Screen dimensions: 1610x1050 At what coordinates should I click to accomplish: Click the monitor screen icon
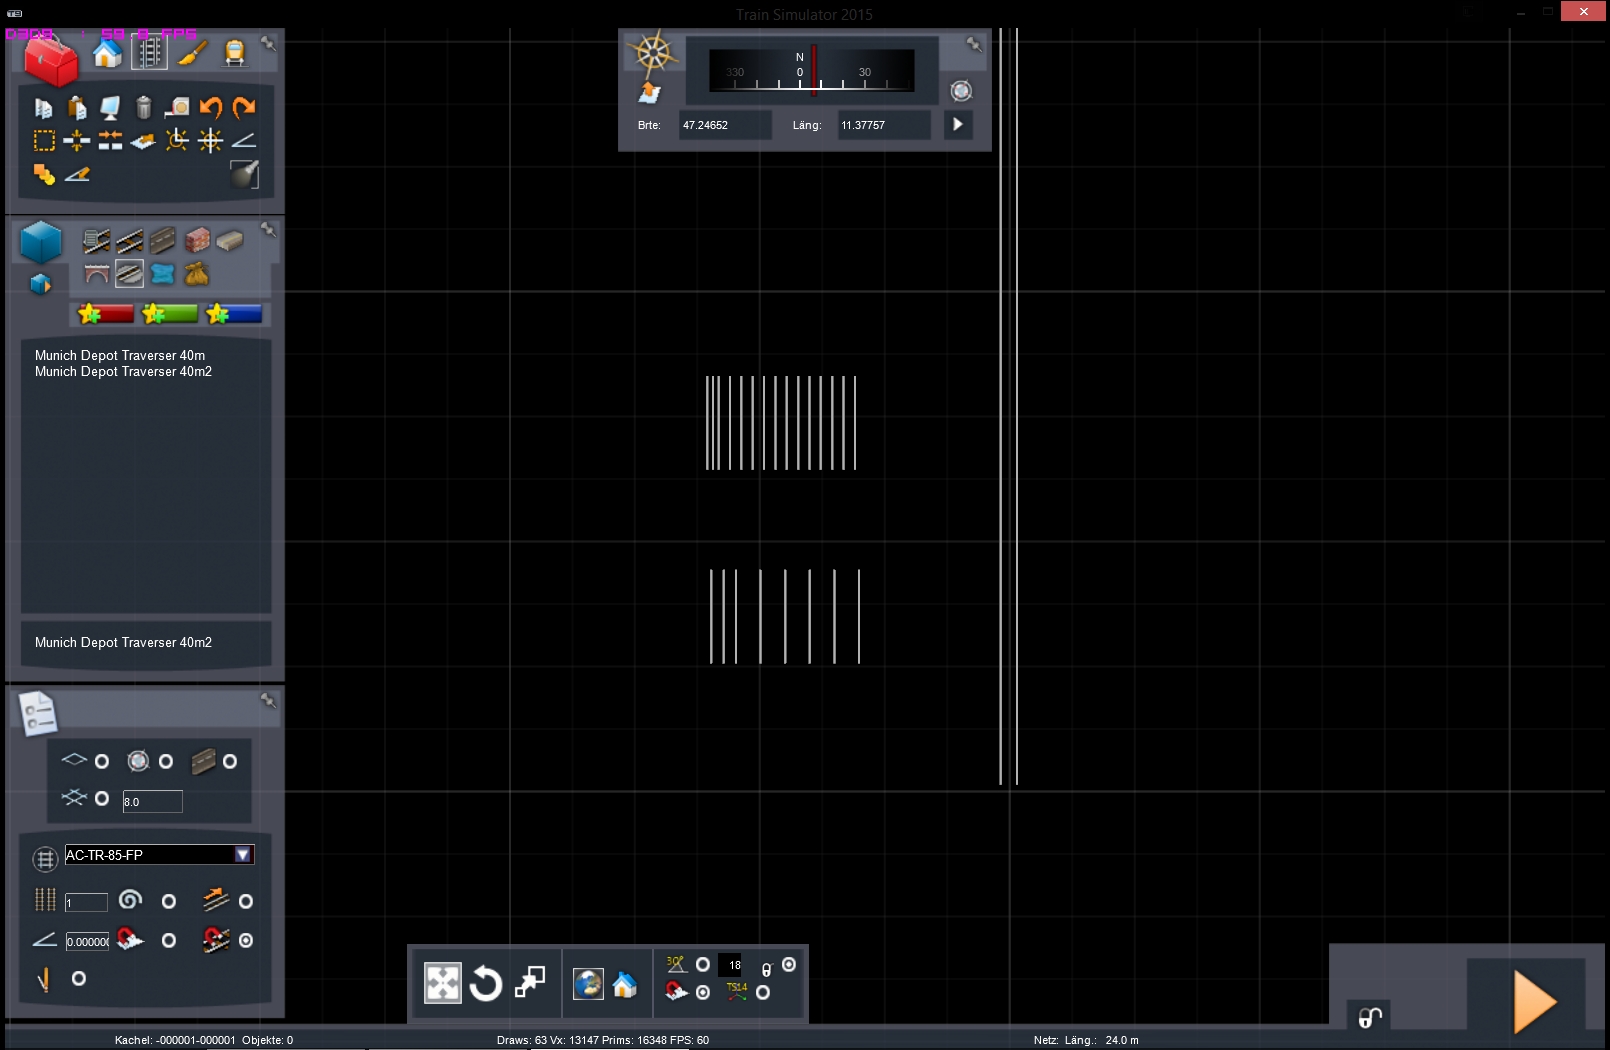pyautogui.click(x=110, y=107)
